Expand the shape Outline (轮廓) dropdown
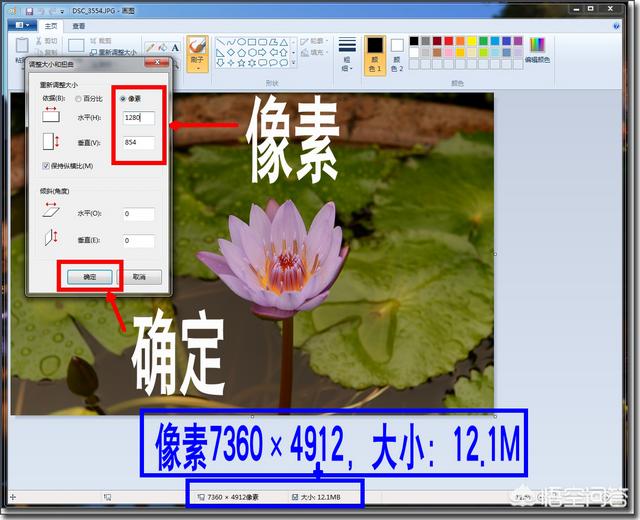The image size is (640, 520). pyautogui.click(x=313, y=41)
